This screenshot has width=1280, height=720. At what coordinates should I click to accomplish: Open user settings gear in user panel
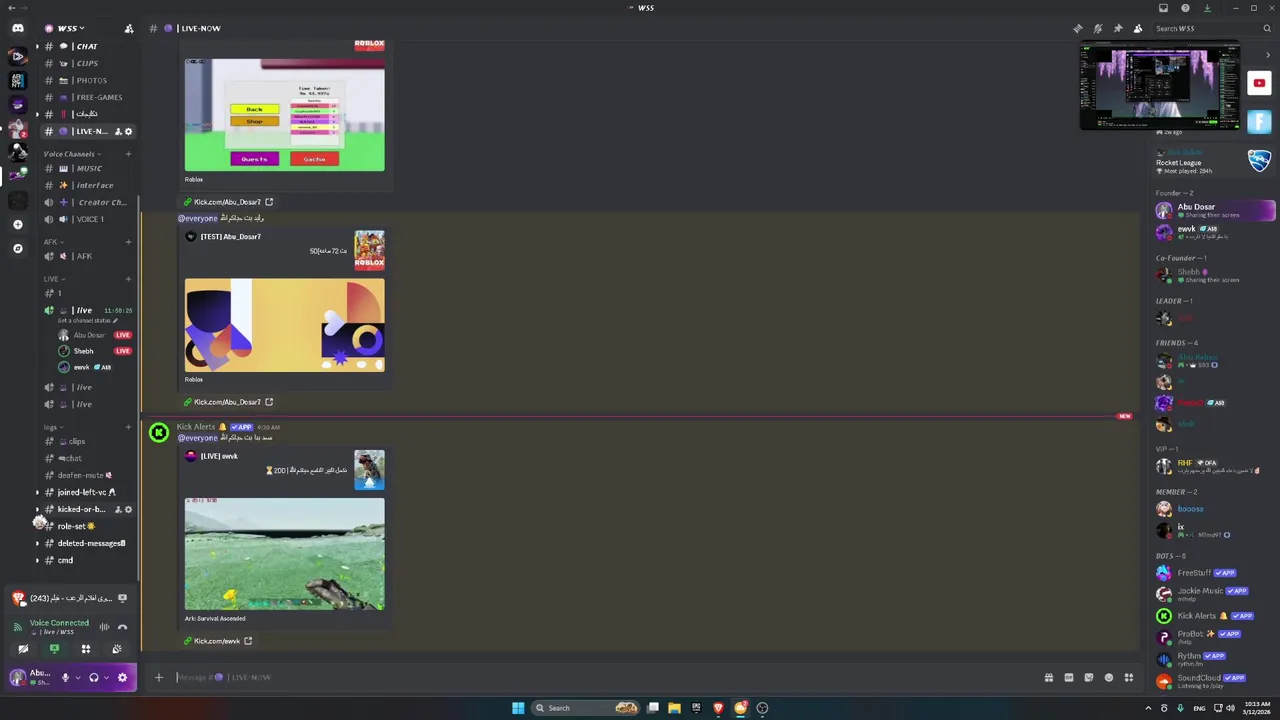[122, 678]
